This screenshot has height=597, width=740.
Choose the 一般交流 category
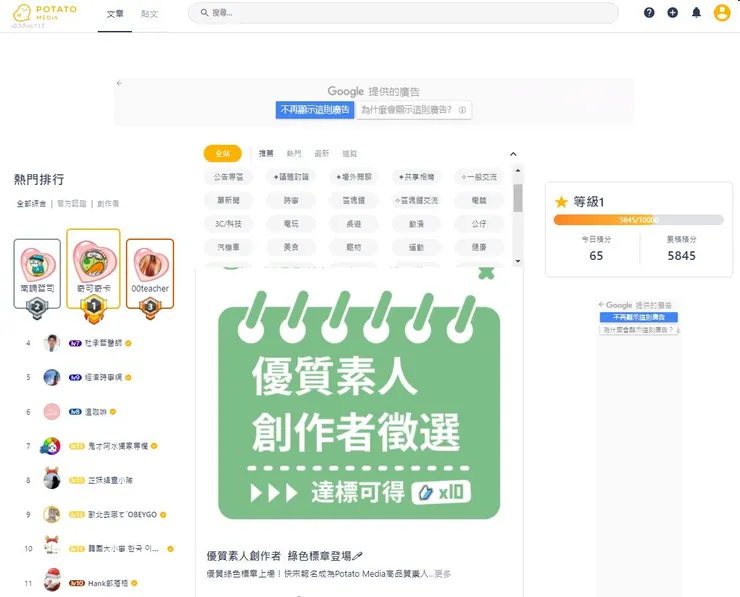pyautogui.click(x=479, y=177)
